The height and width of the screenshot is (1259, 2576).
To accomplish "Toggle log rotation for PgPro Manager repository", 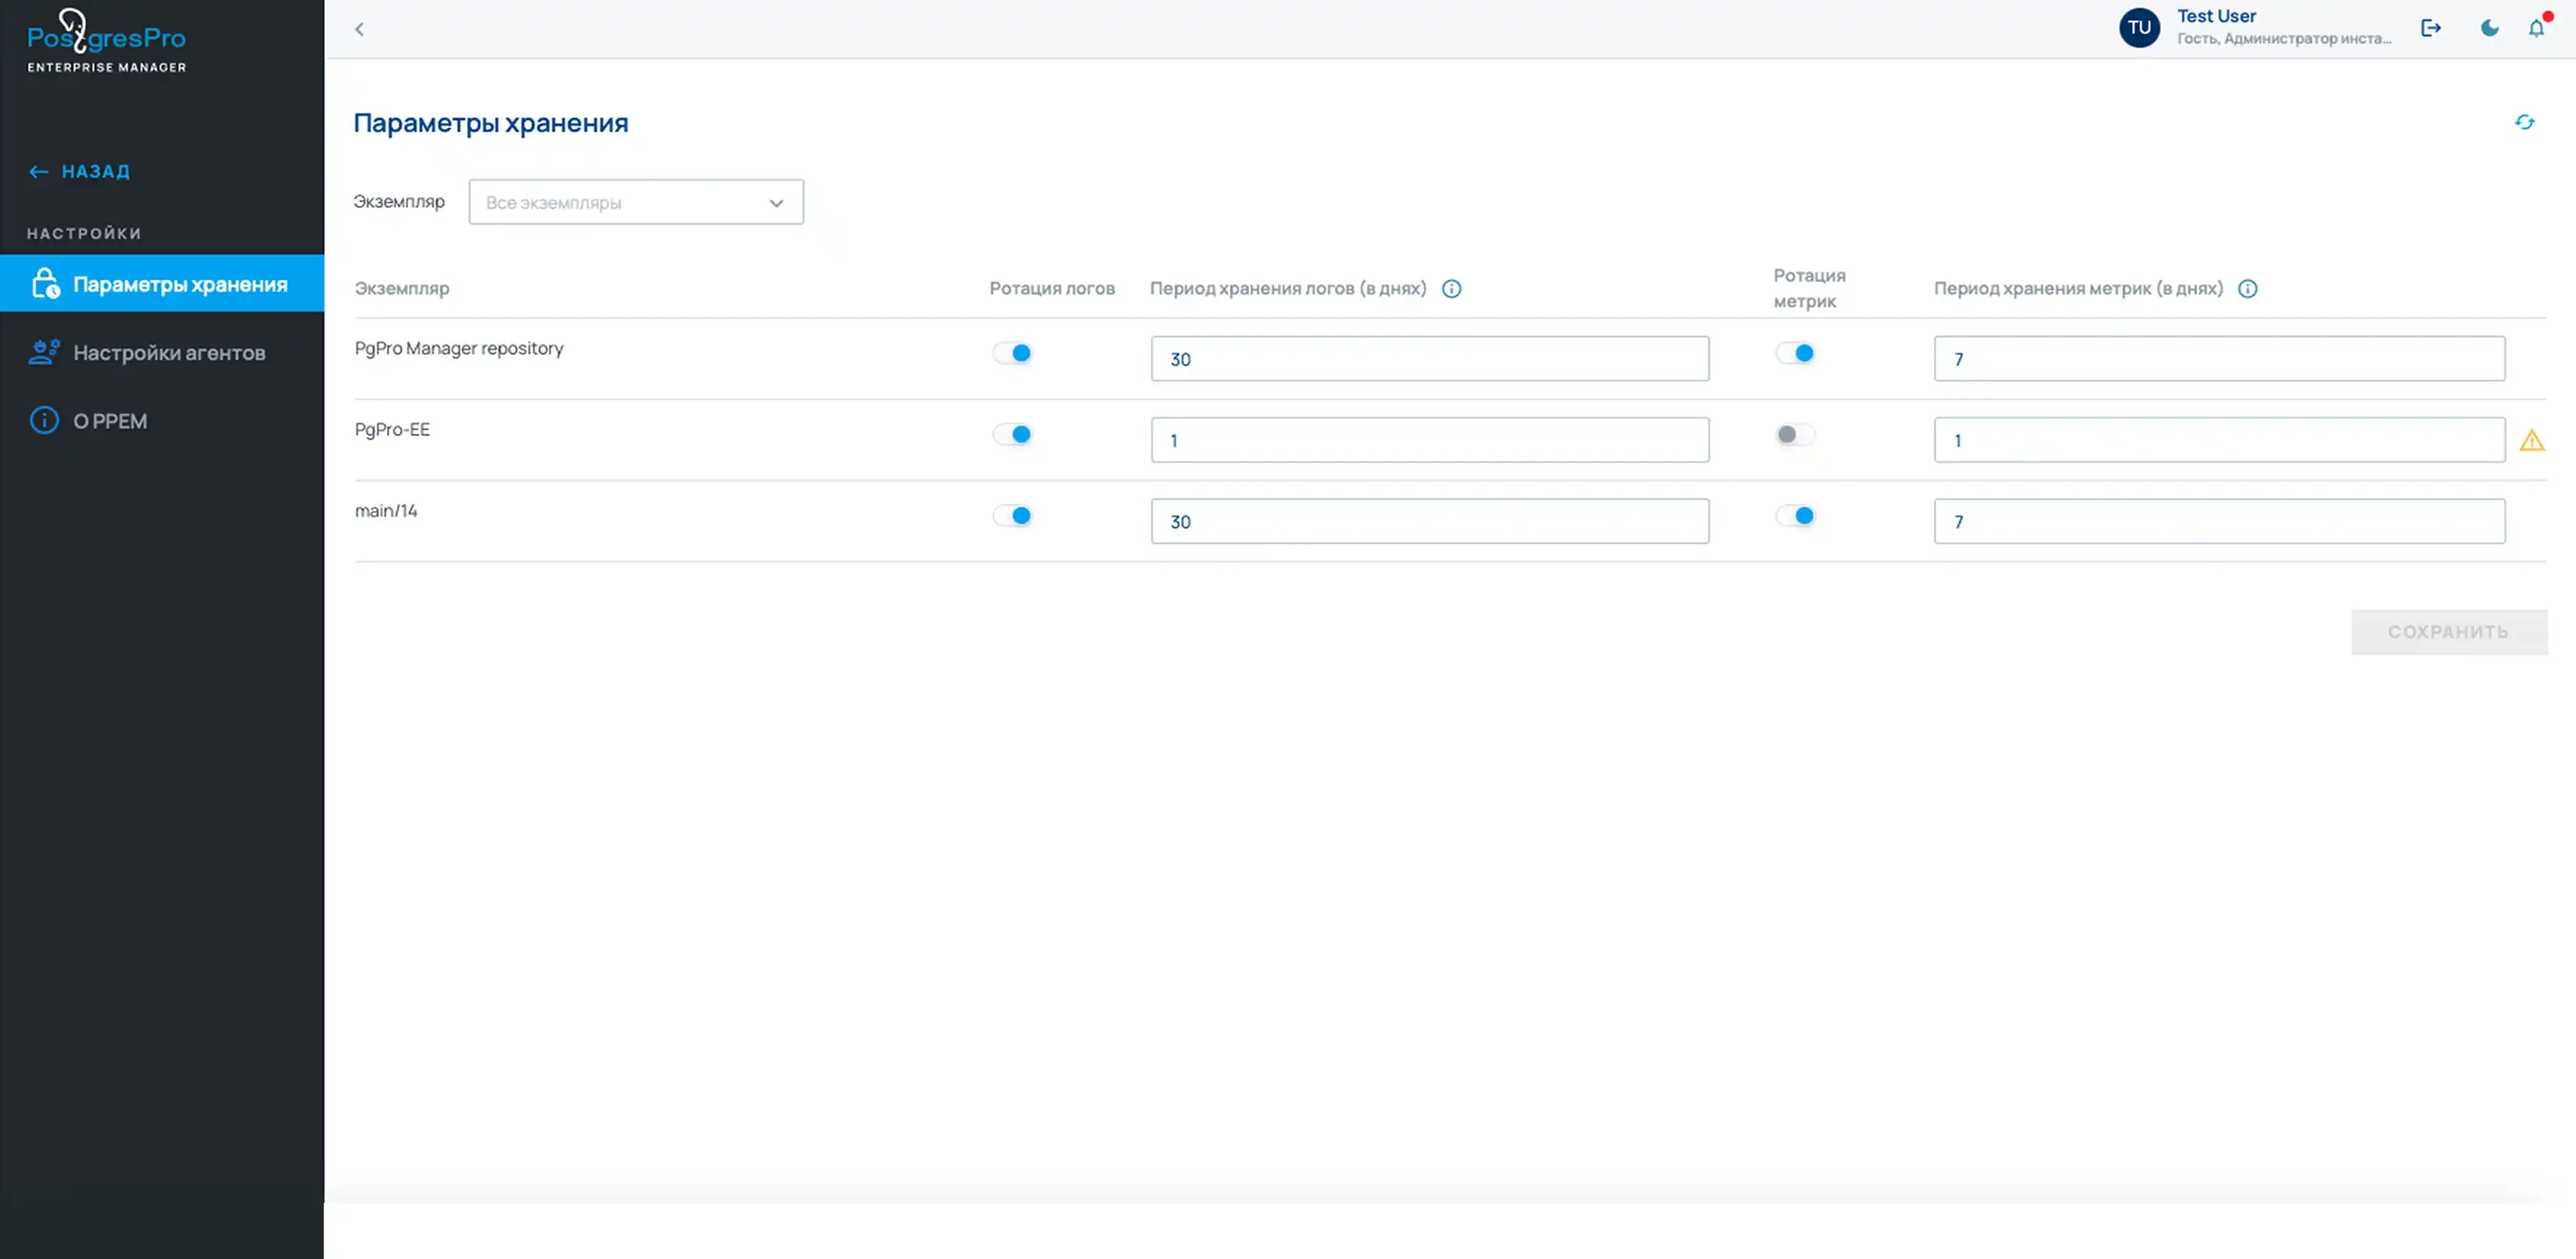I will 1012,353.
